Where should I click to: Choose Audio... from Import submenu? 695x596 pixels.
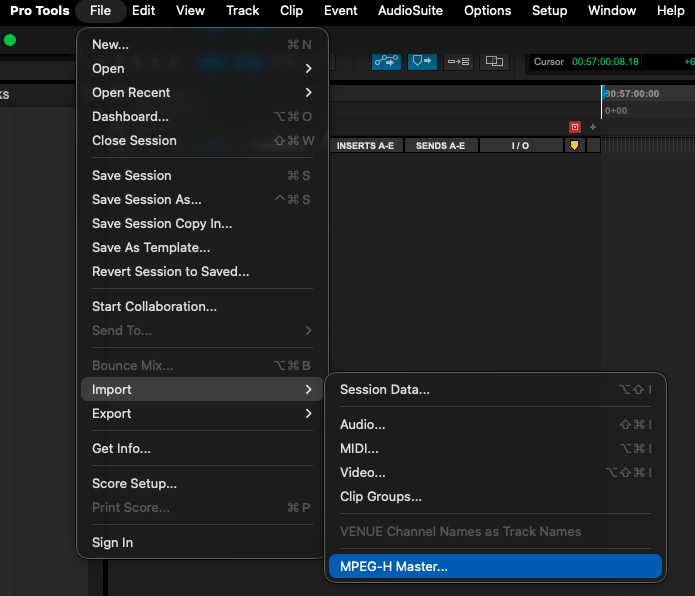[x=496, y=425]
